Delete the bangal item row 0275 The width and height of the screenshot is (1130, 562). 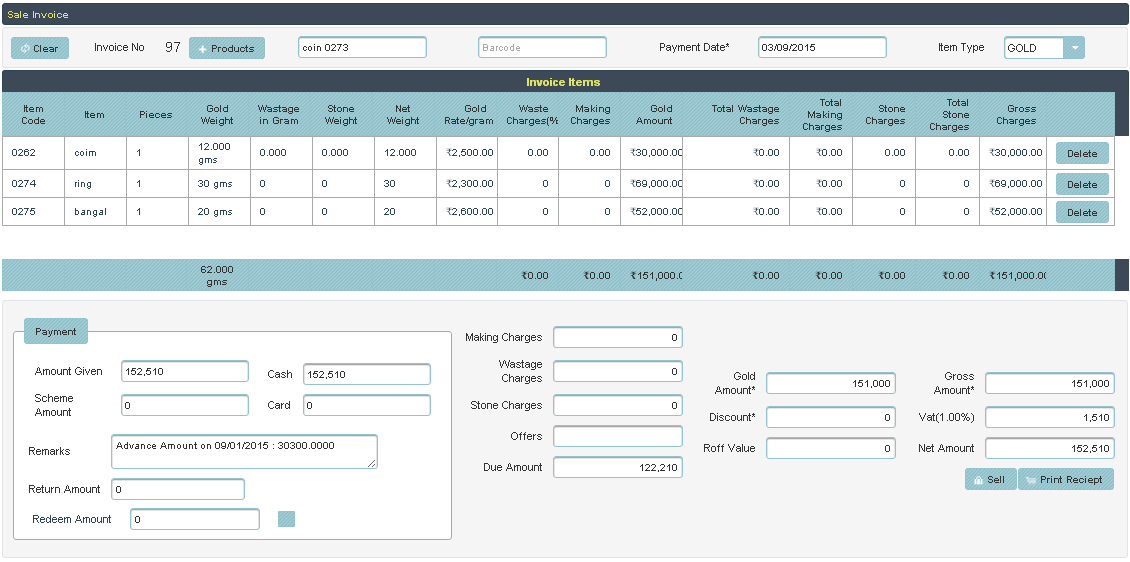(1082, 212)
